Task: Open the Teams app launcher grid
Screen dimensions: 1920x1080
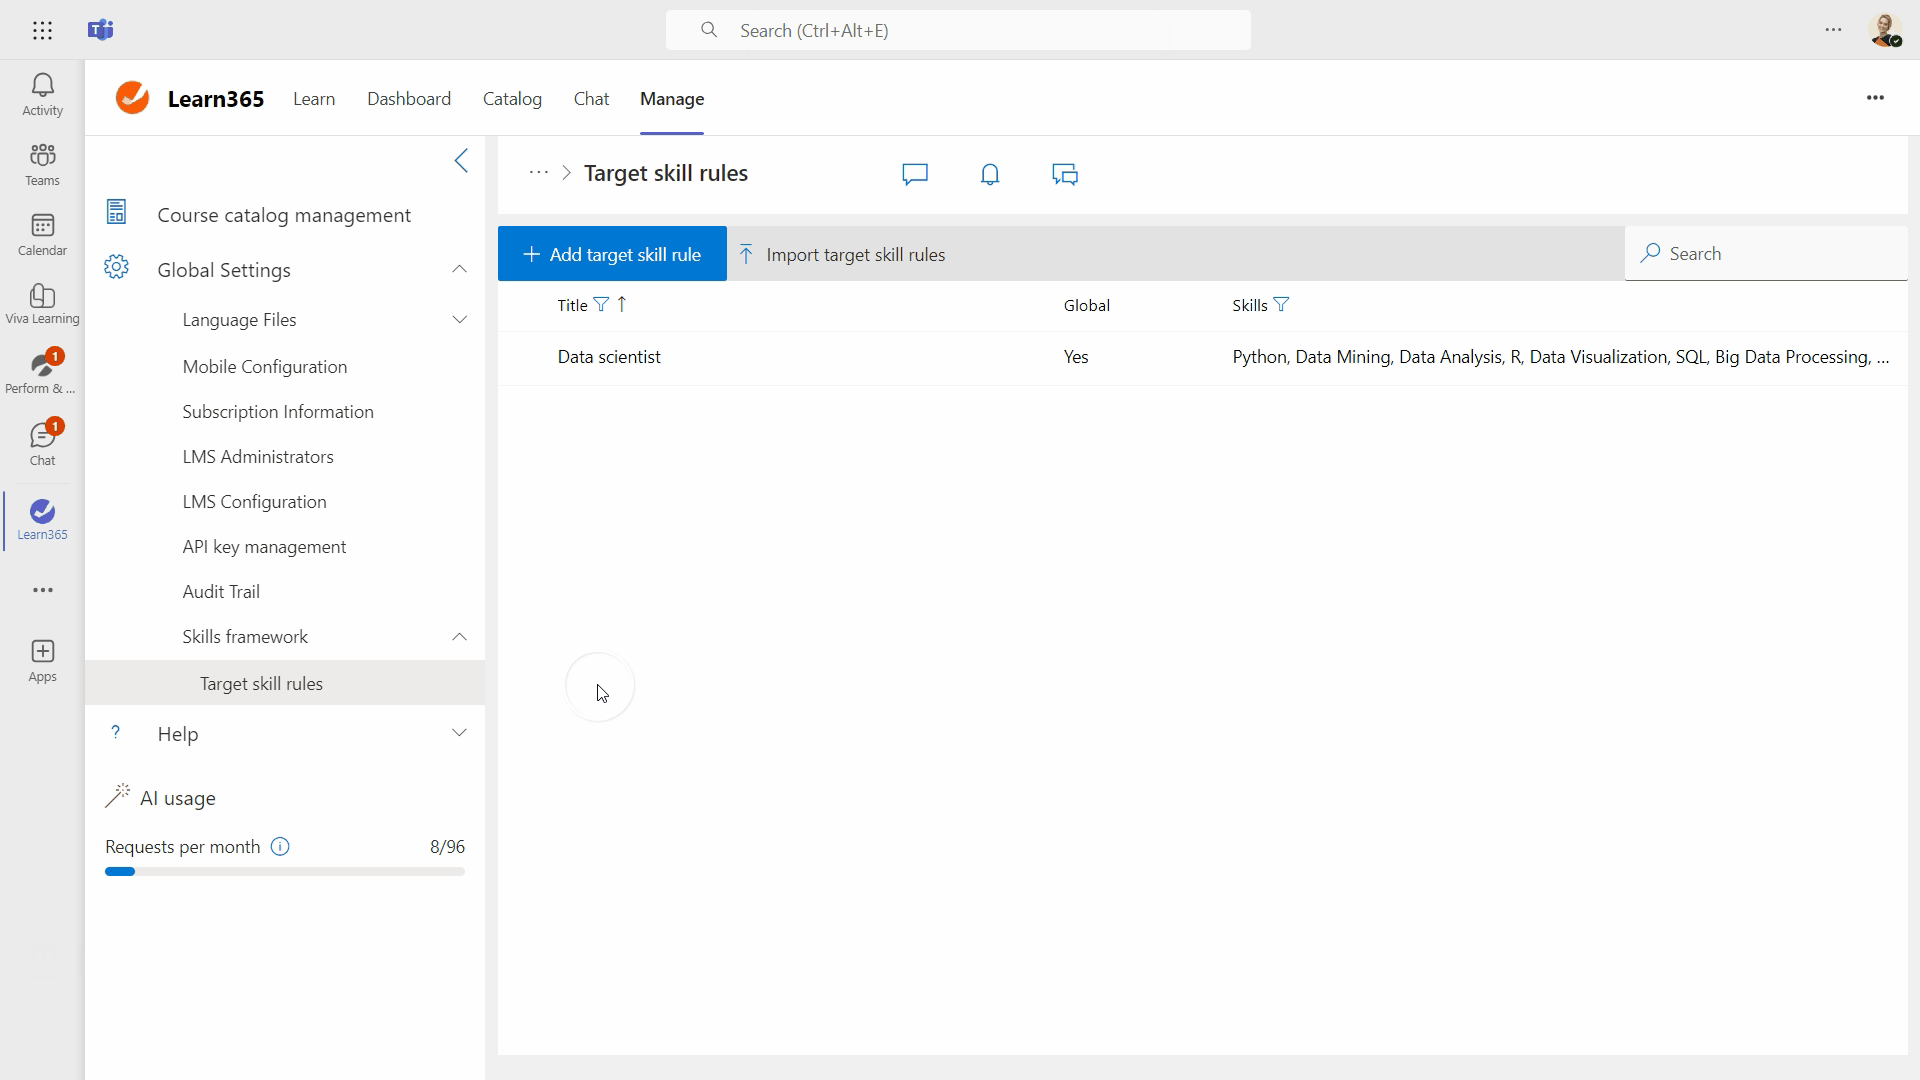Action: pos(42,30)
